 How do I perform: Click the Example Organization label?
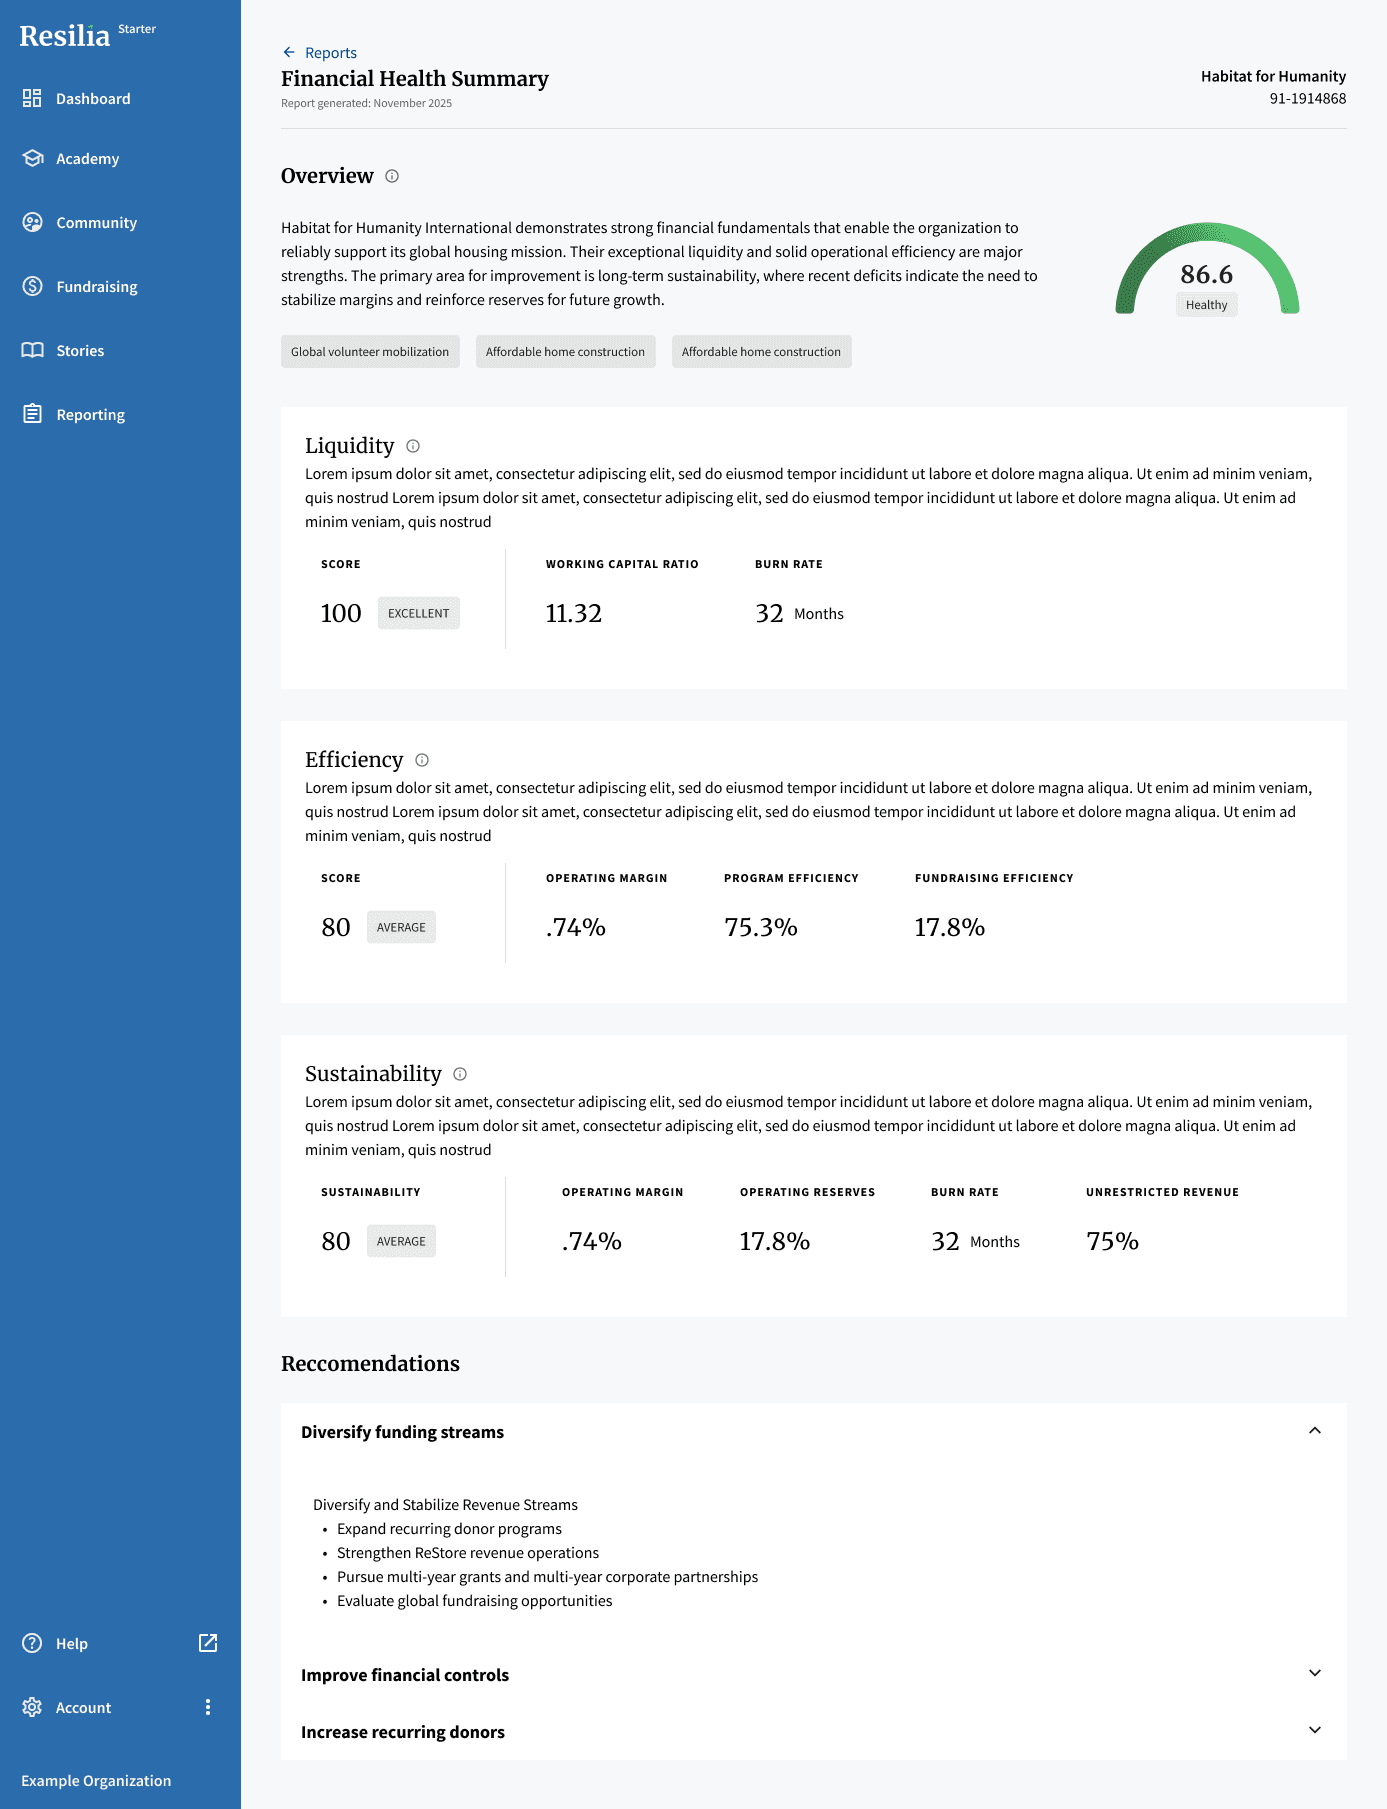(96, 1781)
